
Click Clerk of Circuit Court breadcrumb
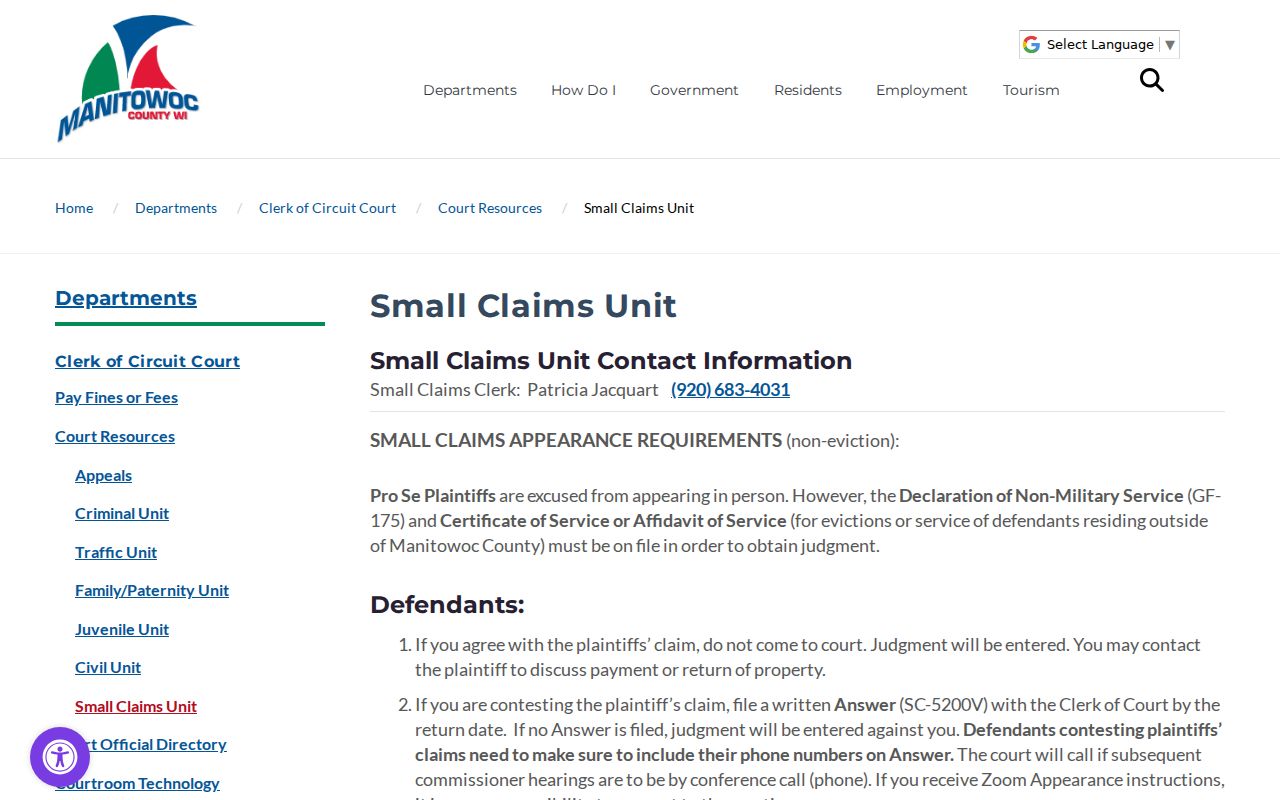[327, 208]
